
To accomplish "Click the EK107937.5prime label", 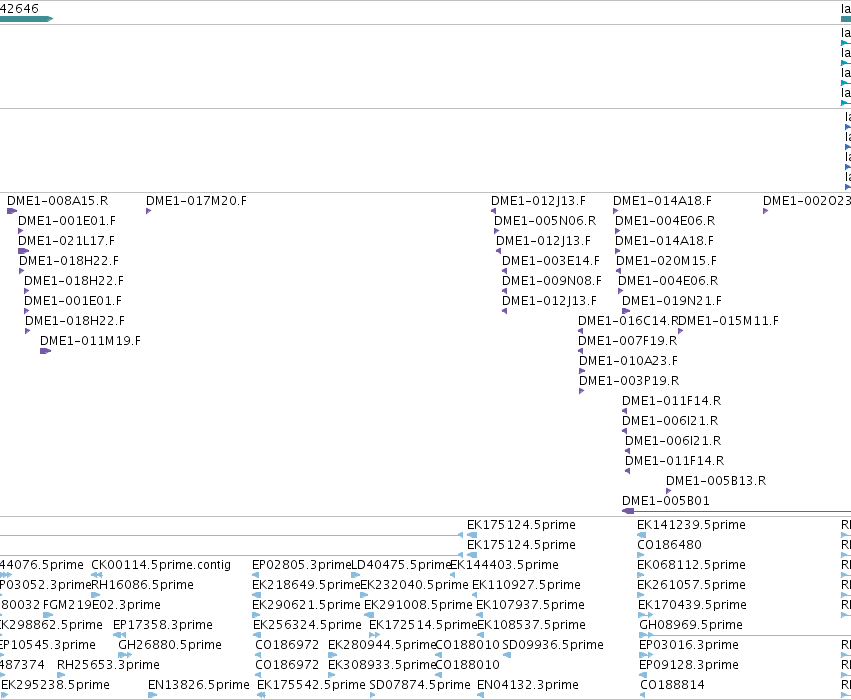I will click(530, 605).
